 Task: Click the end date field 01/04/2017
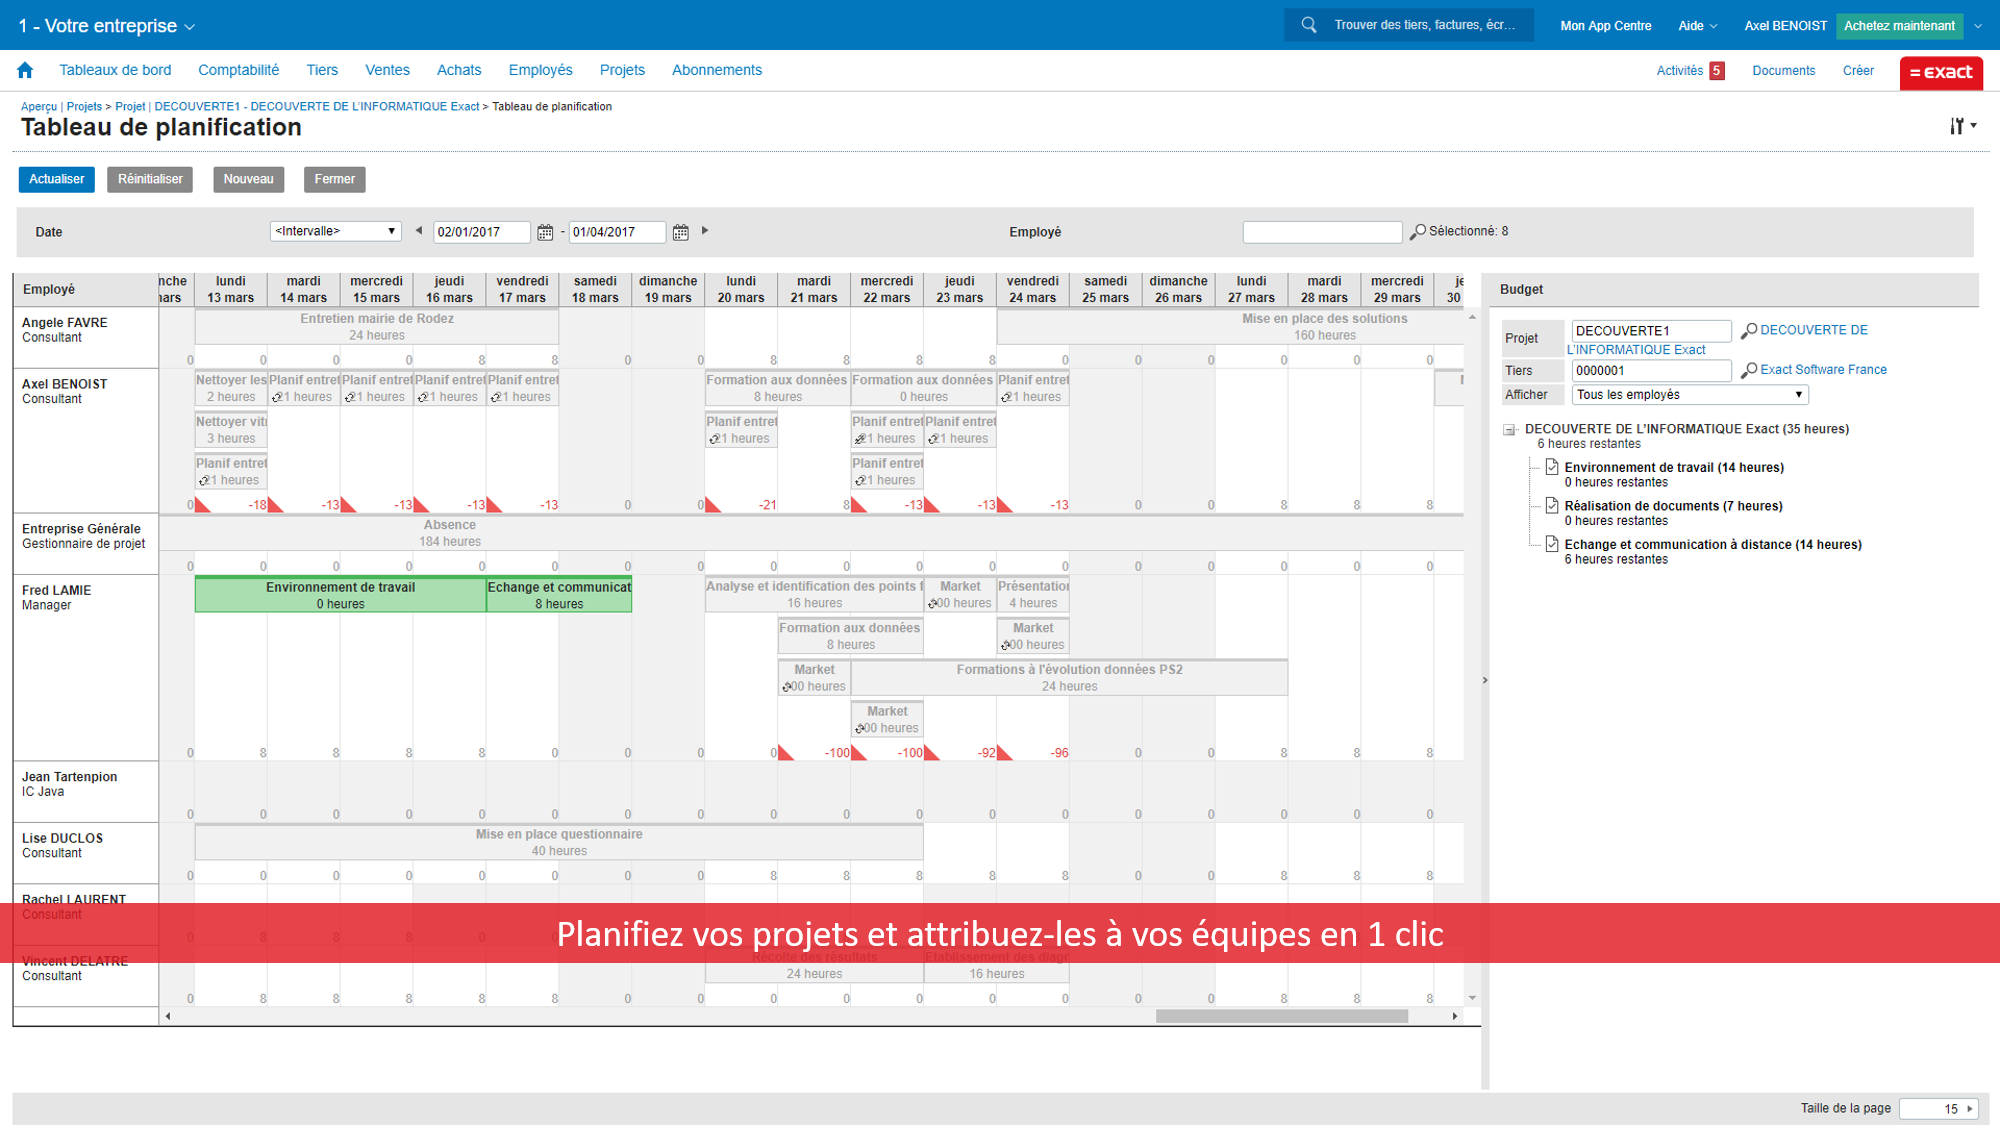pos(617,232)
